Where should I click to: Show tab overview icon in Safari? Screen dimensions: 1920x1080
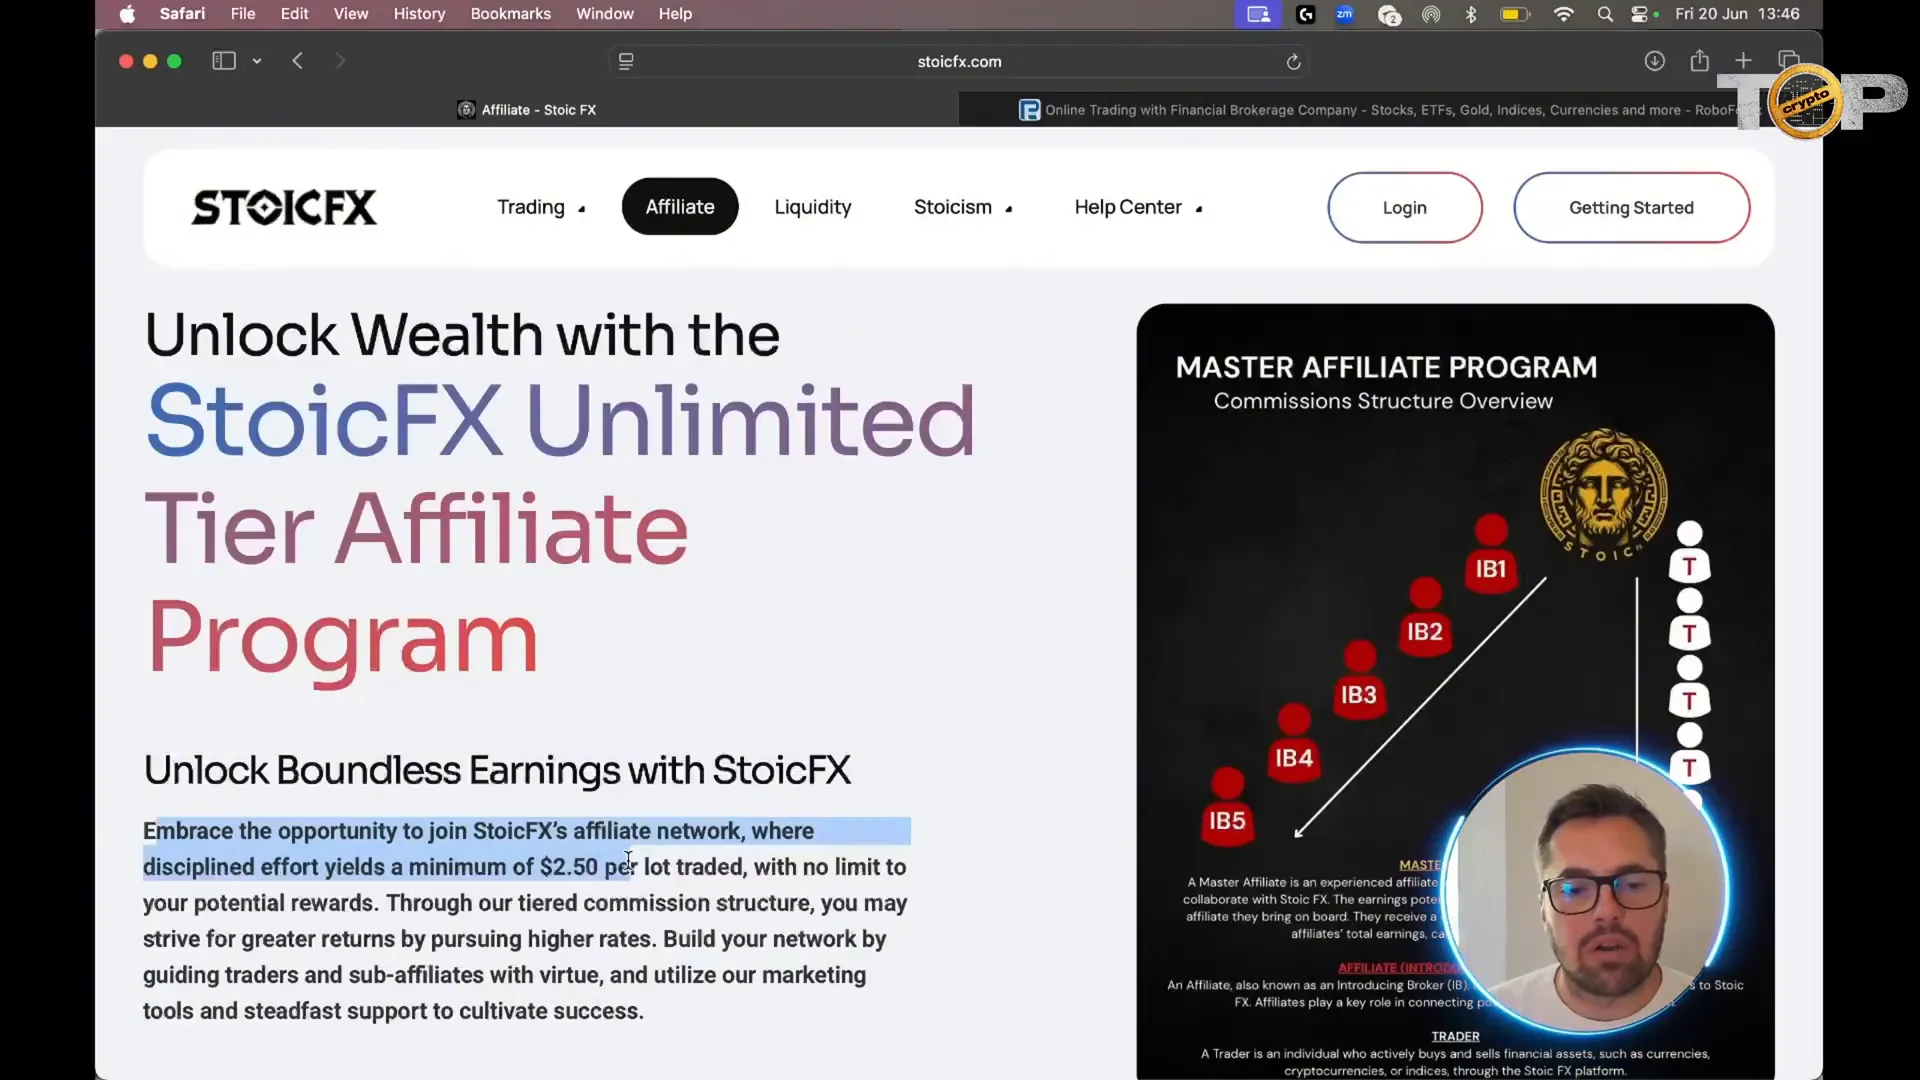(1788, 61)
